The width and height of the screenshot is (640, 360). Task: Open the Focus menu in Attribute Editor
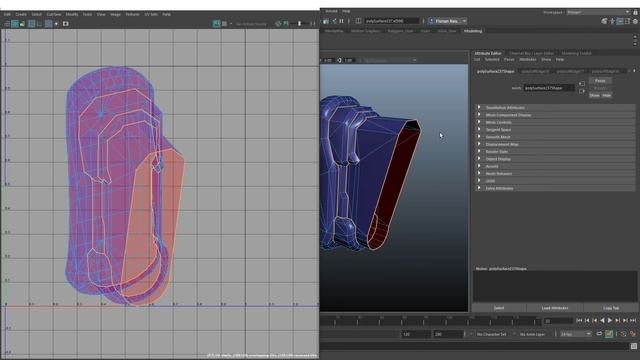[x=509, y=60]
